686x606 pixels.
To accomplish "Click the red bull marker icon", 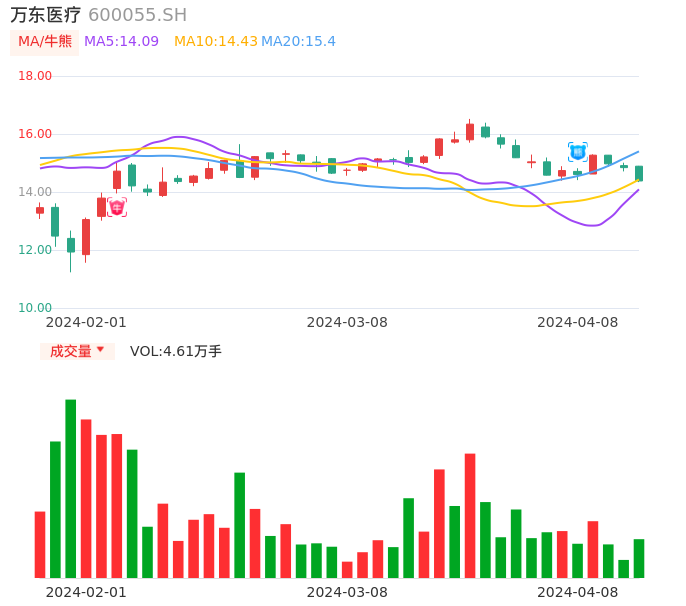I will click(x=117, y=207).
